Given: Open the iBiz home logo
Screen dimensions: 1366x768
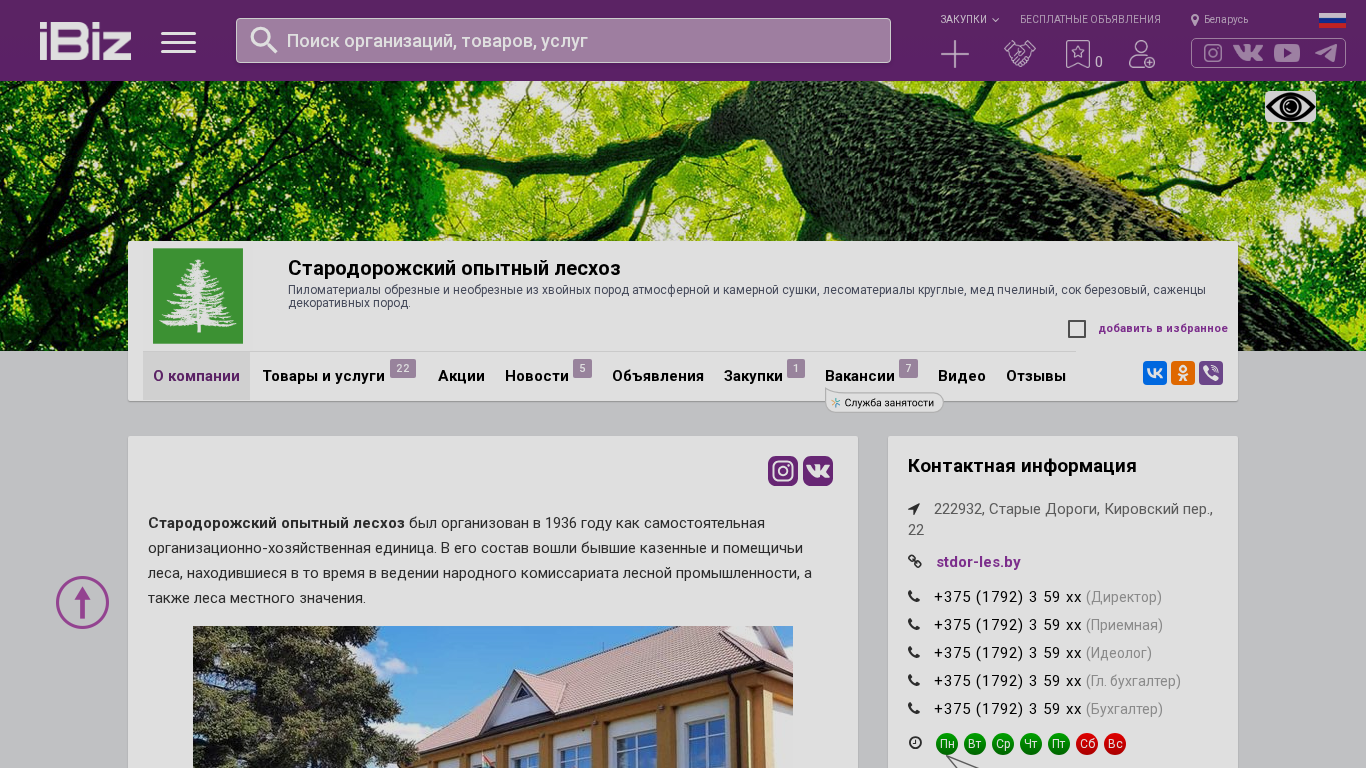Looking at the screenshot, I should [x=85, y=41].
